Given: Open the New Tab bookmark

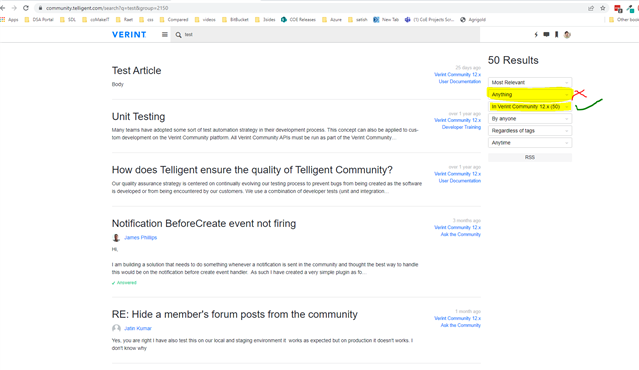Looking at the screenshot, I should pos(386,20).
